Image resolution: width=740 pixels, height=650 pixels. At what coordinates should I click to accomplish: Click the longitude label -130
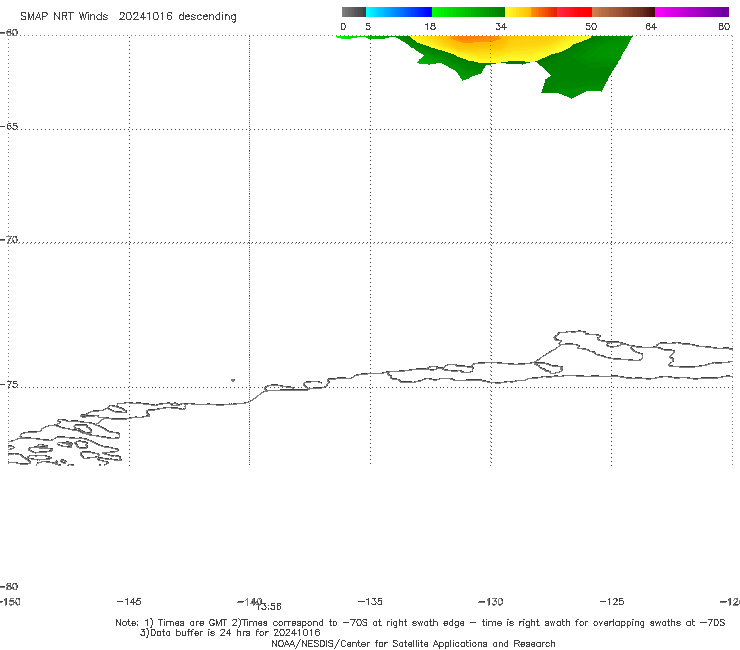click(x=491, y=601)
